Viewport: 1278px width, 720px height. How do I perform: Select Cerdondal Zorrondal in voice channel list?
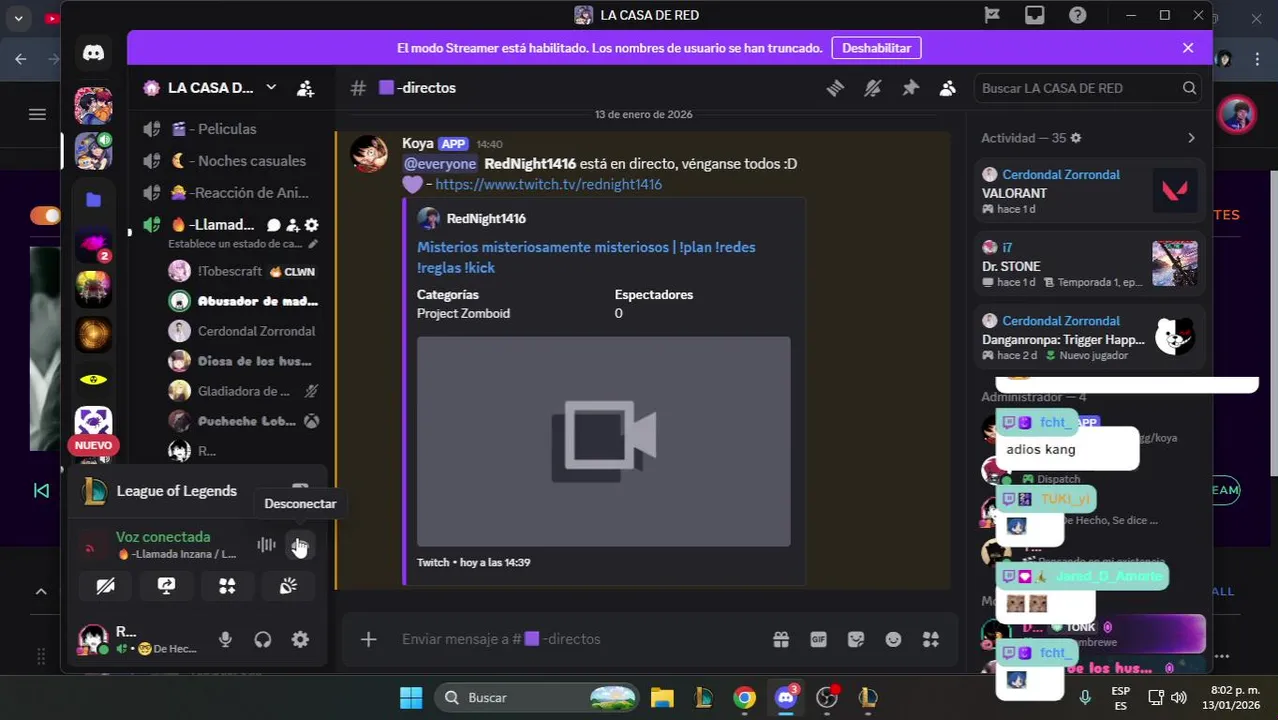pyautogui.click(x=244, y=331)
